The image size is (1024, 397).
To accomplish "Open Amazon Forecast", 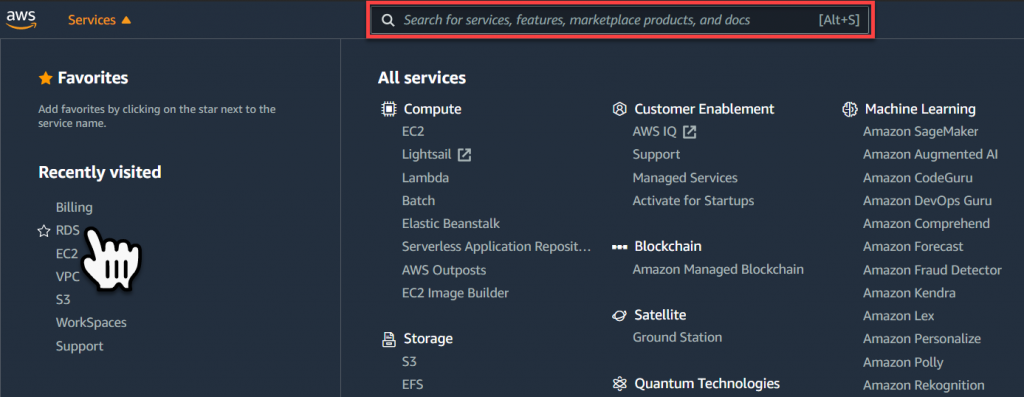I will tap(913, 247).
